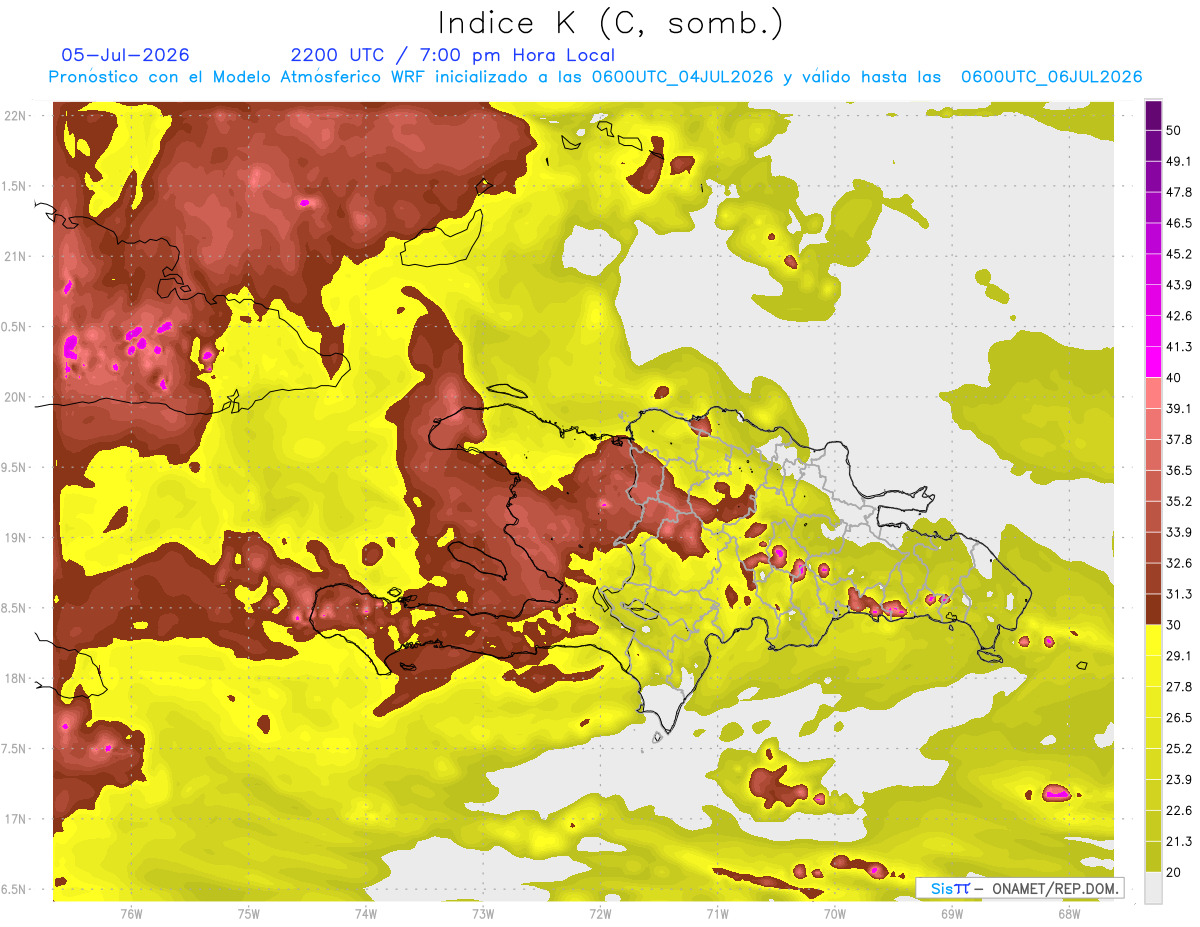This screenshot has width=1200, height=927.
Task: Click the 72W longitude label
Action: [x=600, y=913]
